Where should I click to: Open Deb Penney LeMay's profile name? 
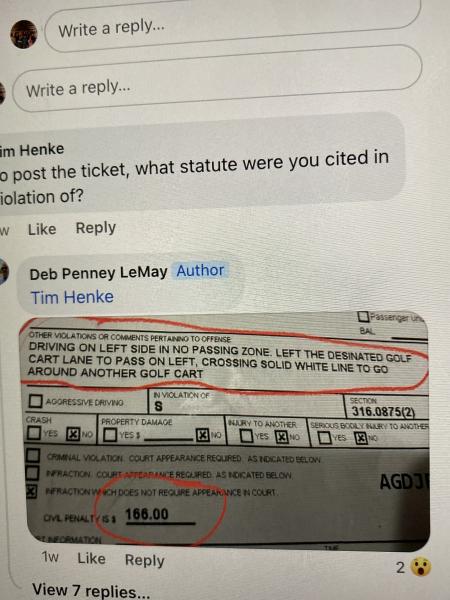[x=98, y=273]
